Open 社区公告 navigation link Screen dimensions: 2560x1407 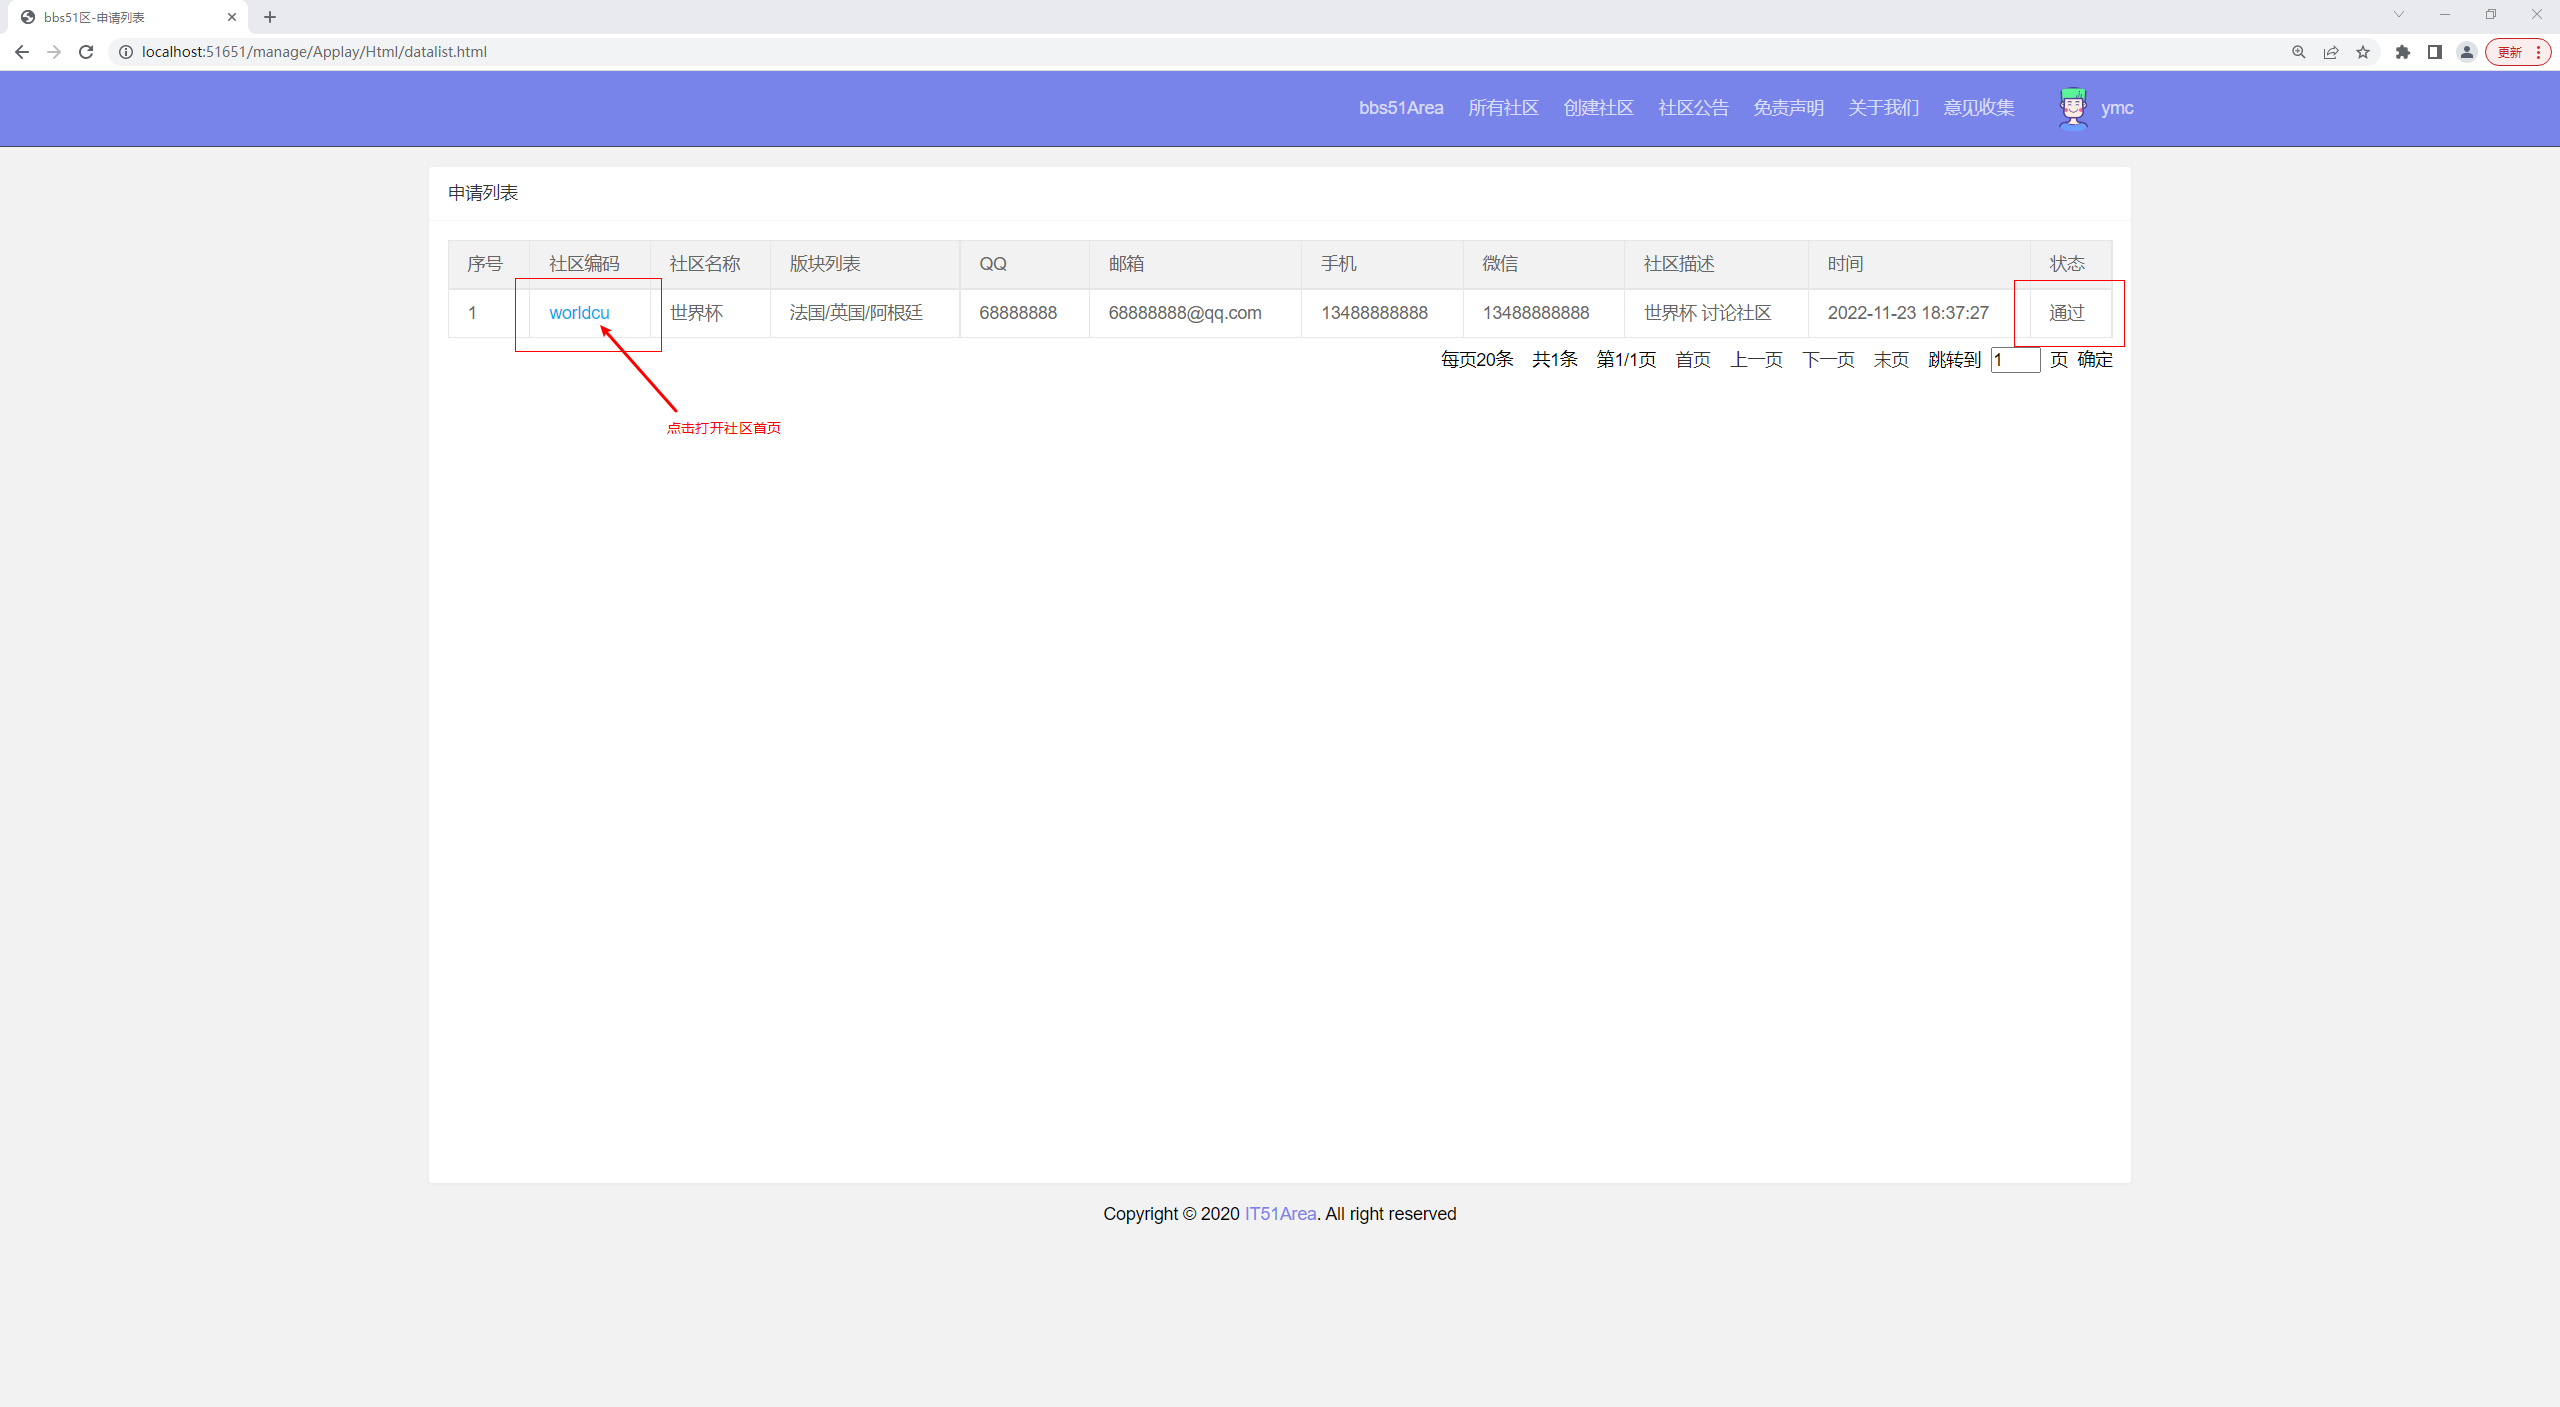1693,108
